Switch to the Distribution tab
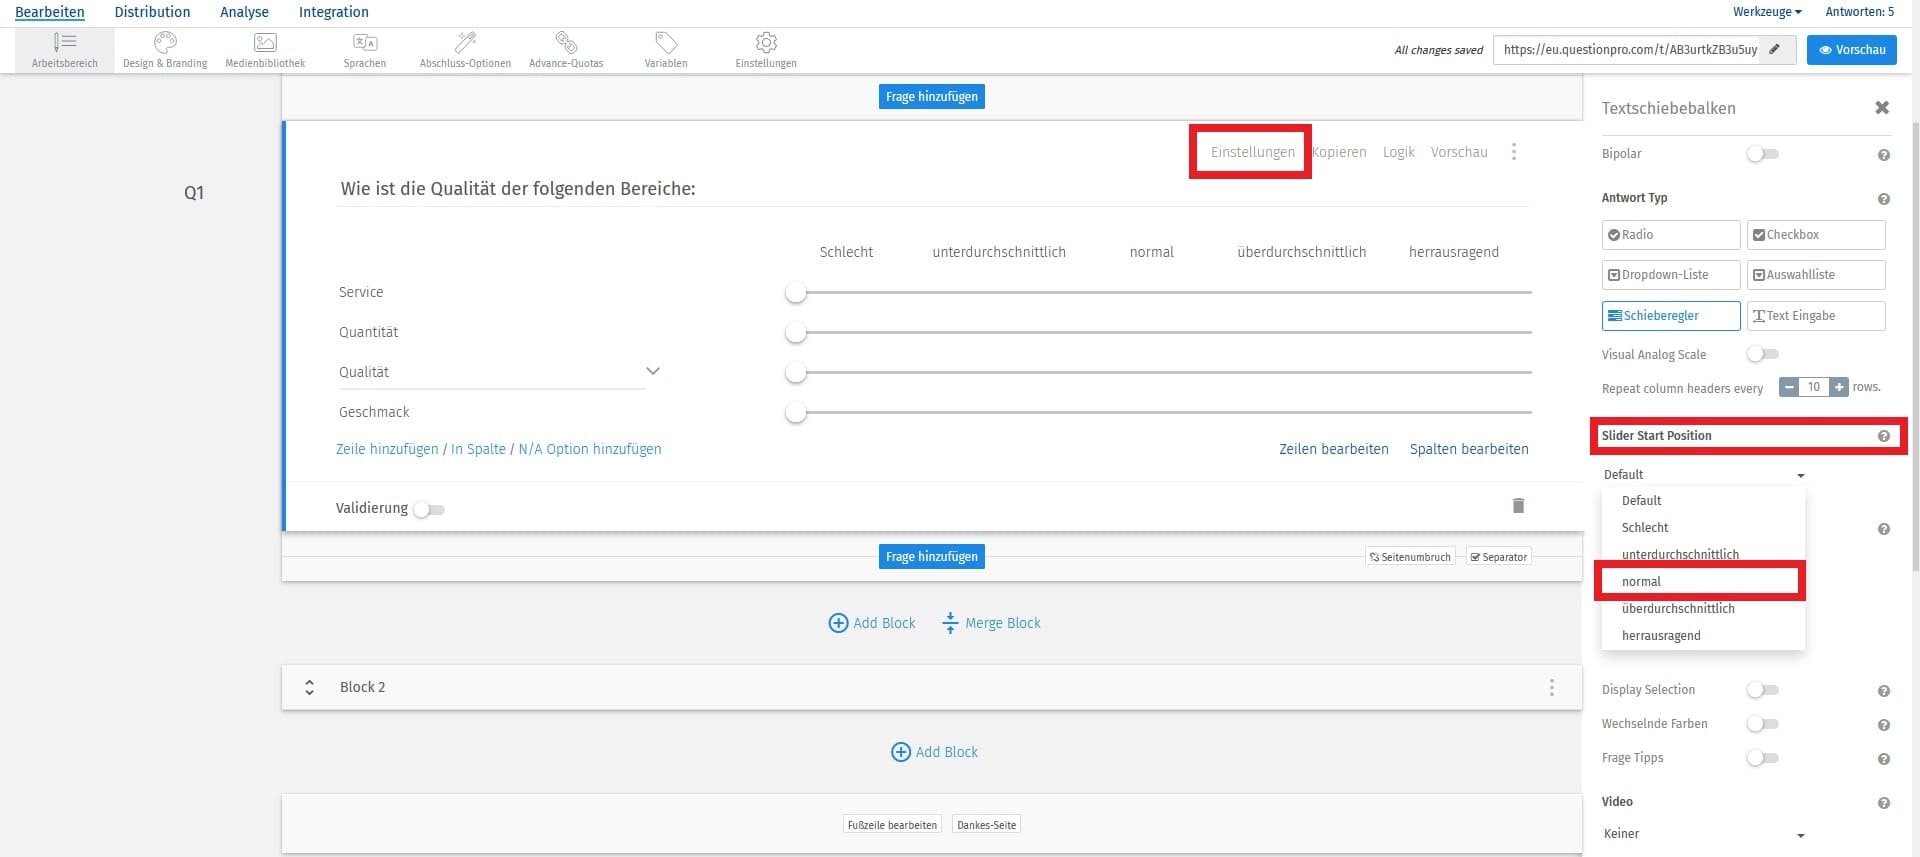Image resolution: width=1920 pixels, height=857 pixels. [152, 12]
